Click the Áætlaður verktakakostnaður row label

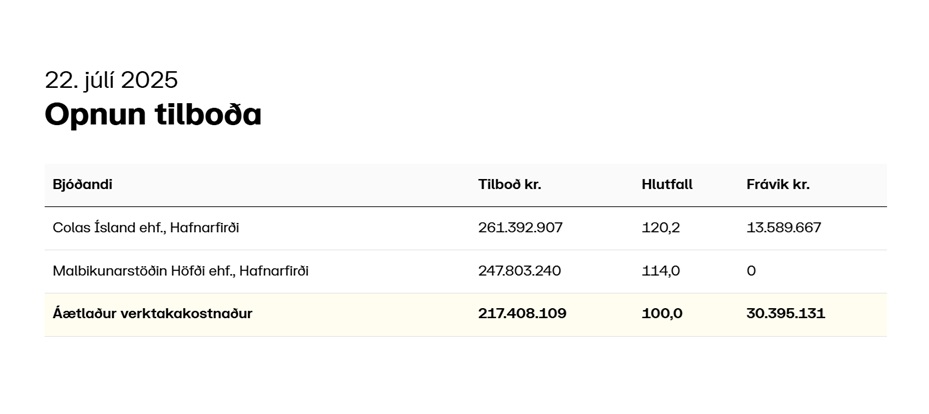pyautogui.click(x=152, y=314)
